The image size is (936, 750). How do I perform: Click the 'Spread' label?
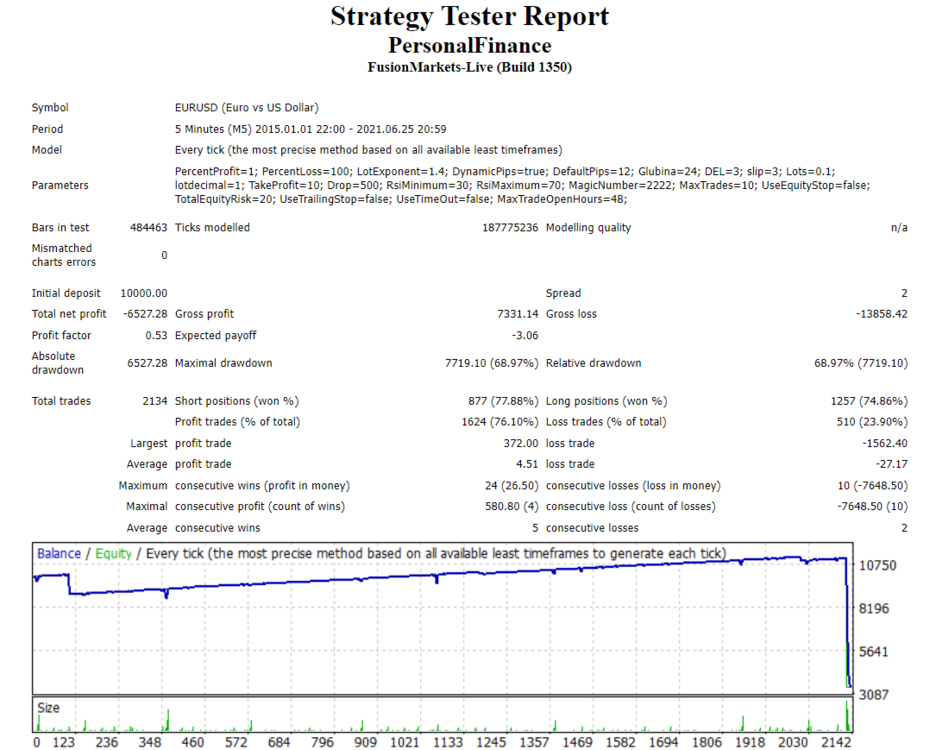click(x=563, y=293)
